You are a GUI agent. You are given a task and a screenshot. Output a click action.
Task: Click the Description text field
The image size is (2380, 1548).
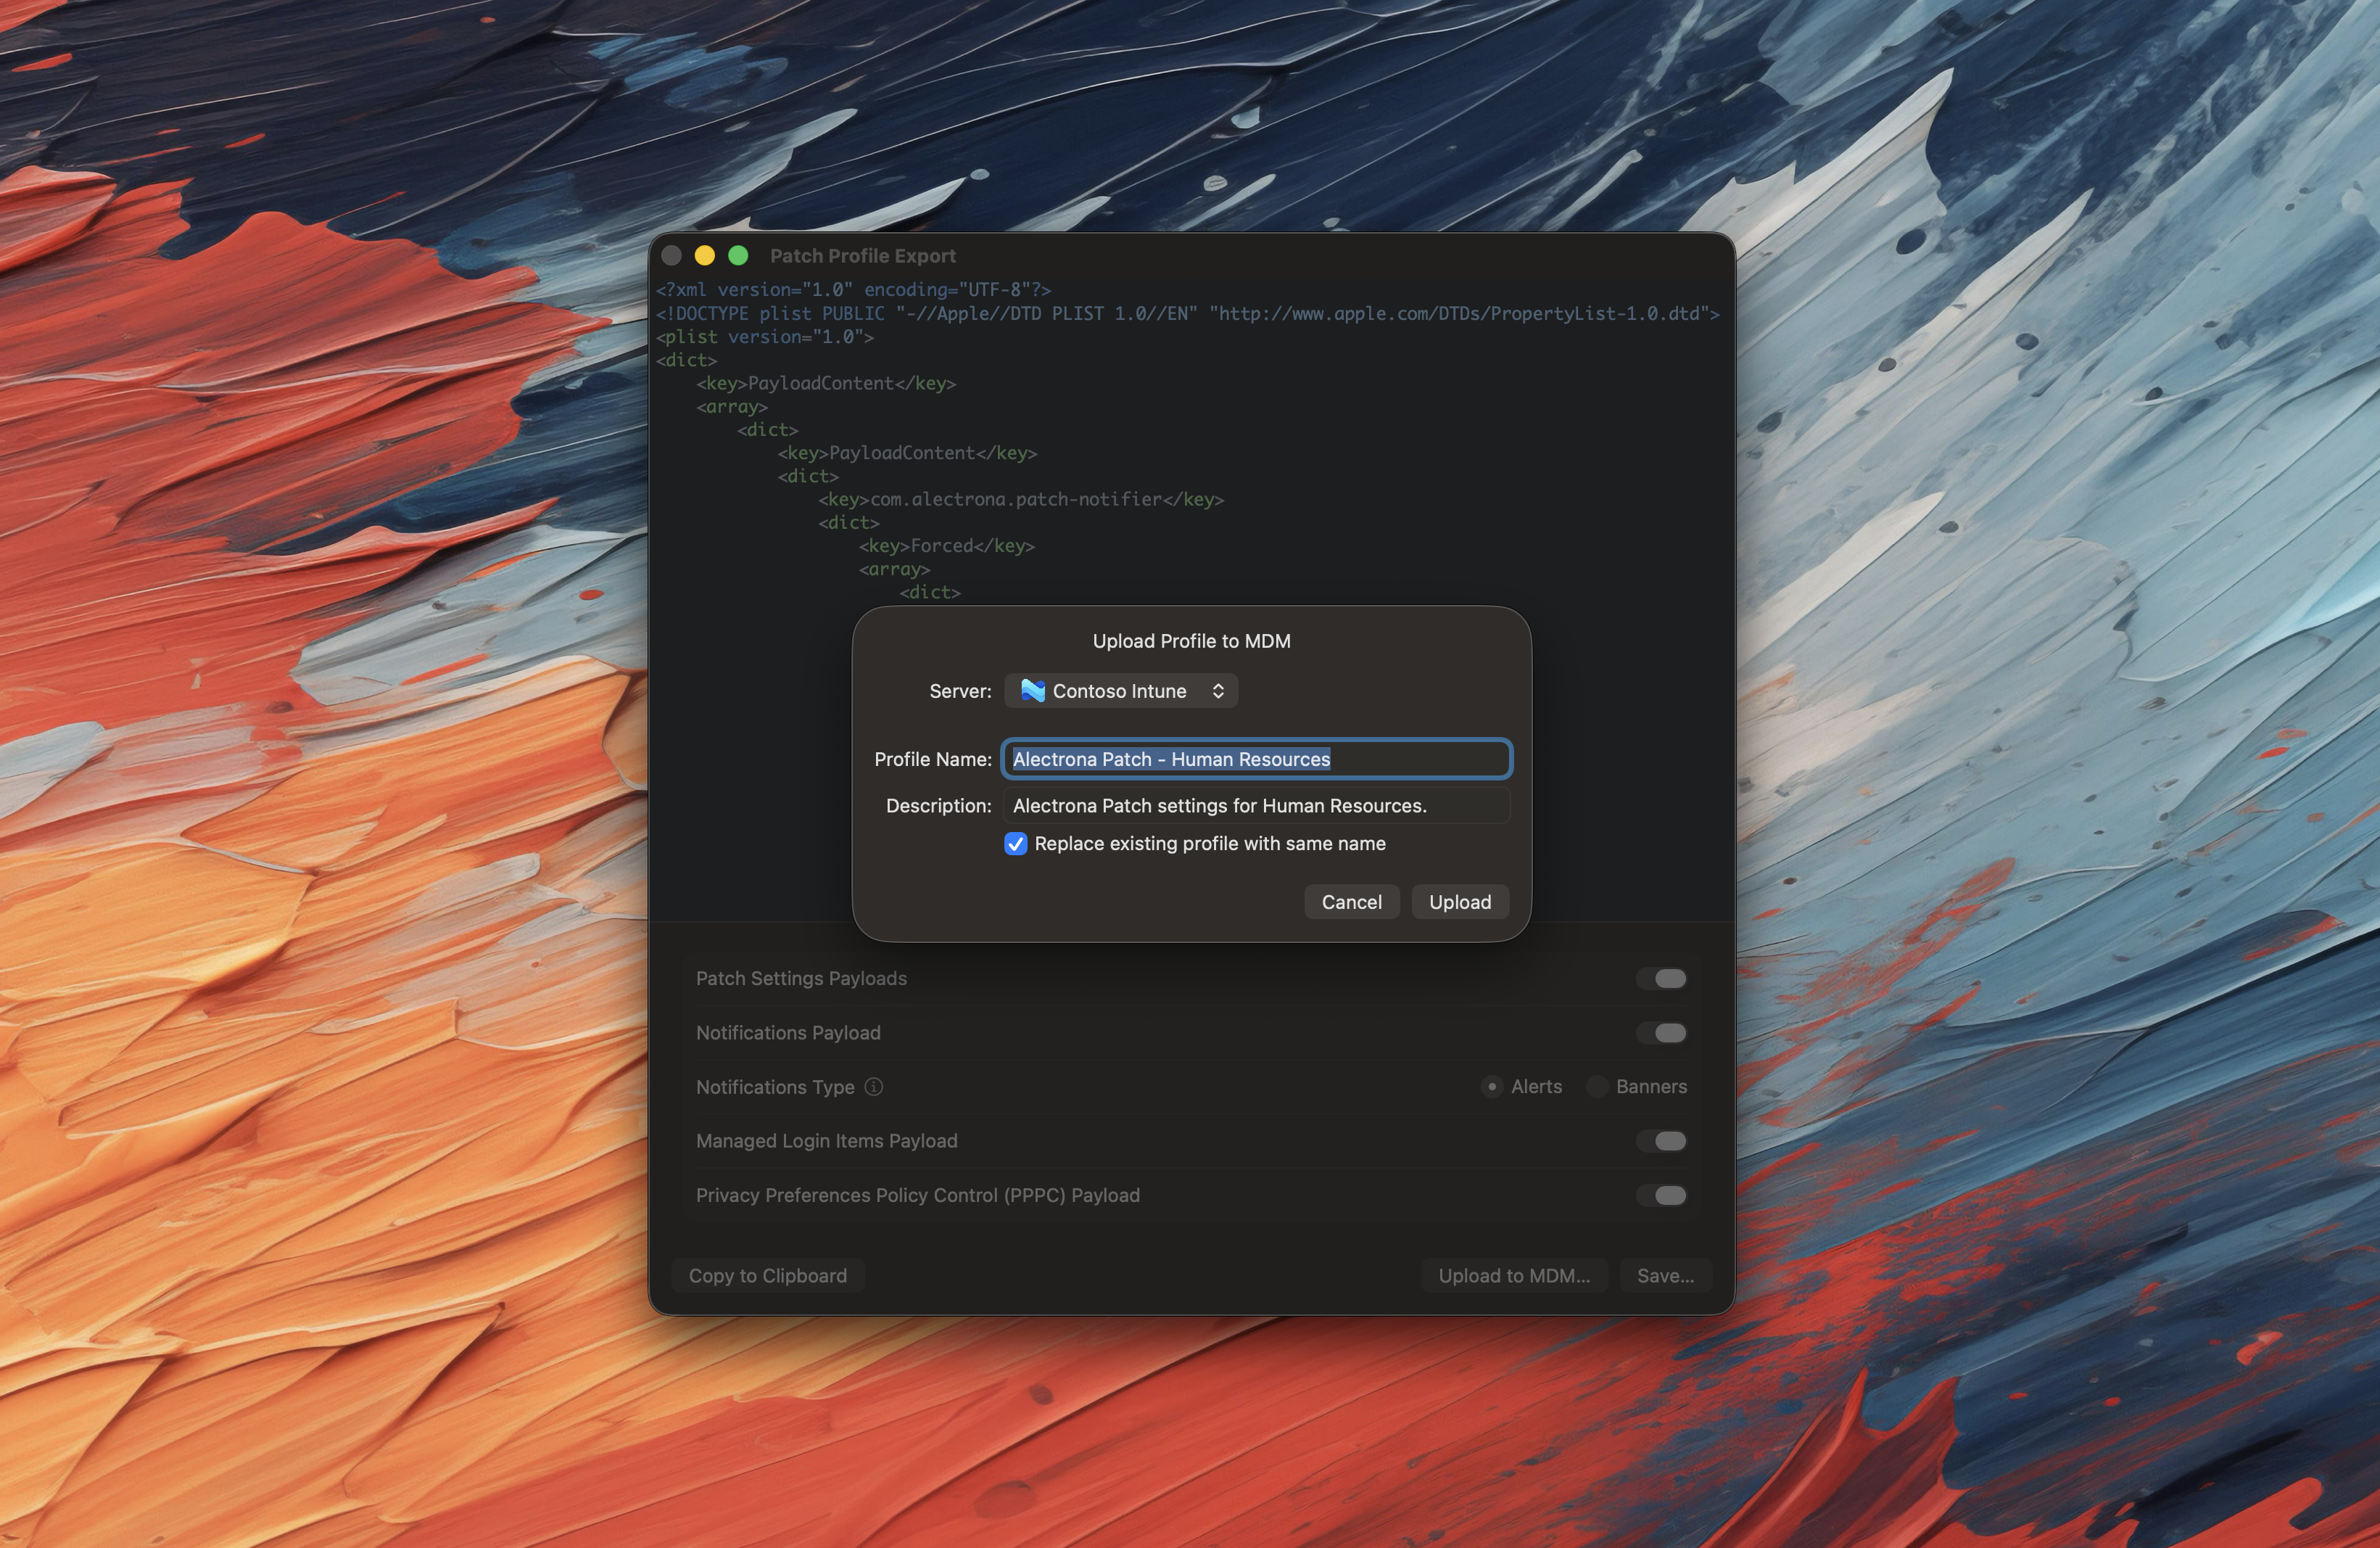(1256, 806)
